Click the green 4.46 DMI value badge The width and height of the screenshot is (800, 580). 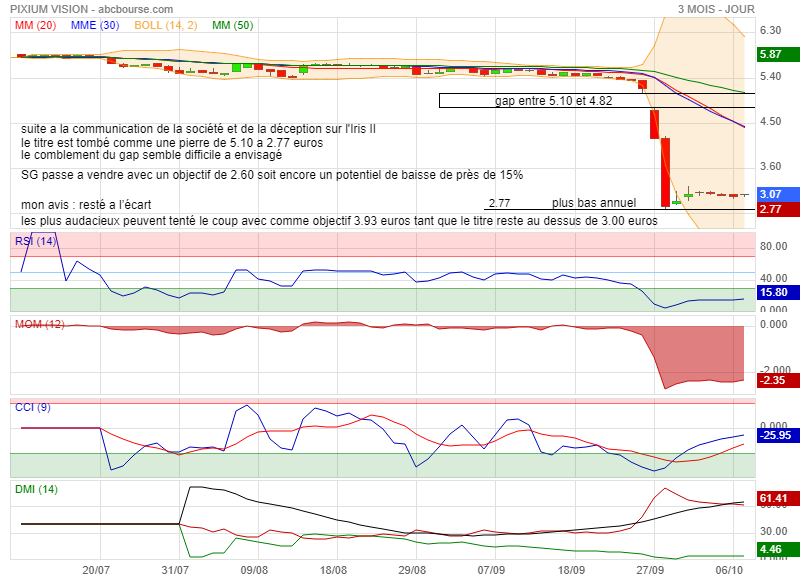(778, 549)
